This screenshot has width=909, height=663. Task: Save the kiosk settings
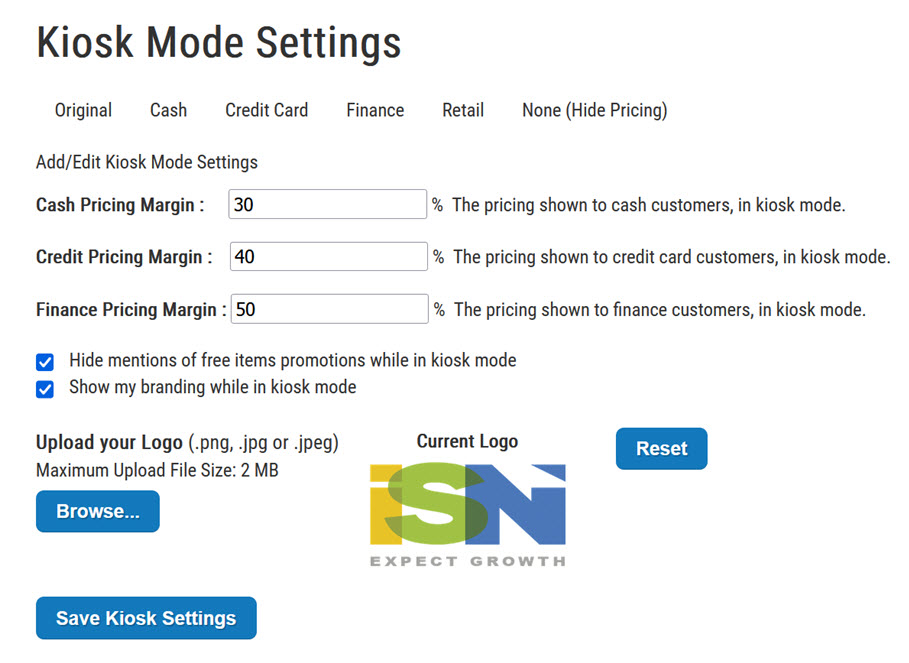[x=146, y=618]
